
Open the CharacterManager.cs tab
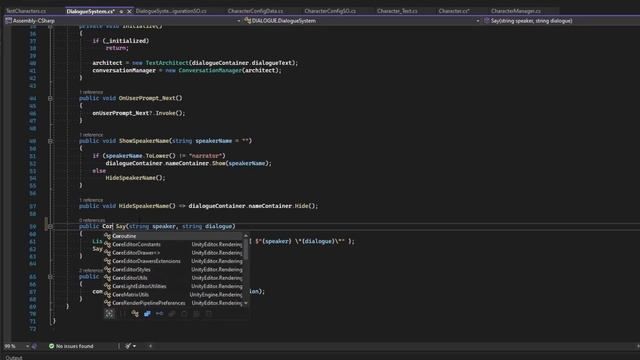tap(516, 11)
